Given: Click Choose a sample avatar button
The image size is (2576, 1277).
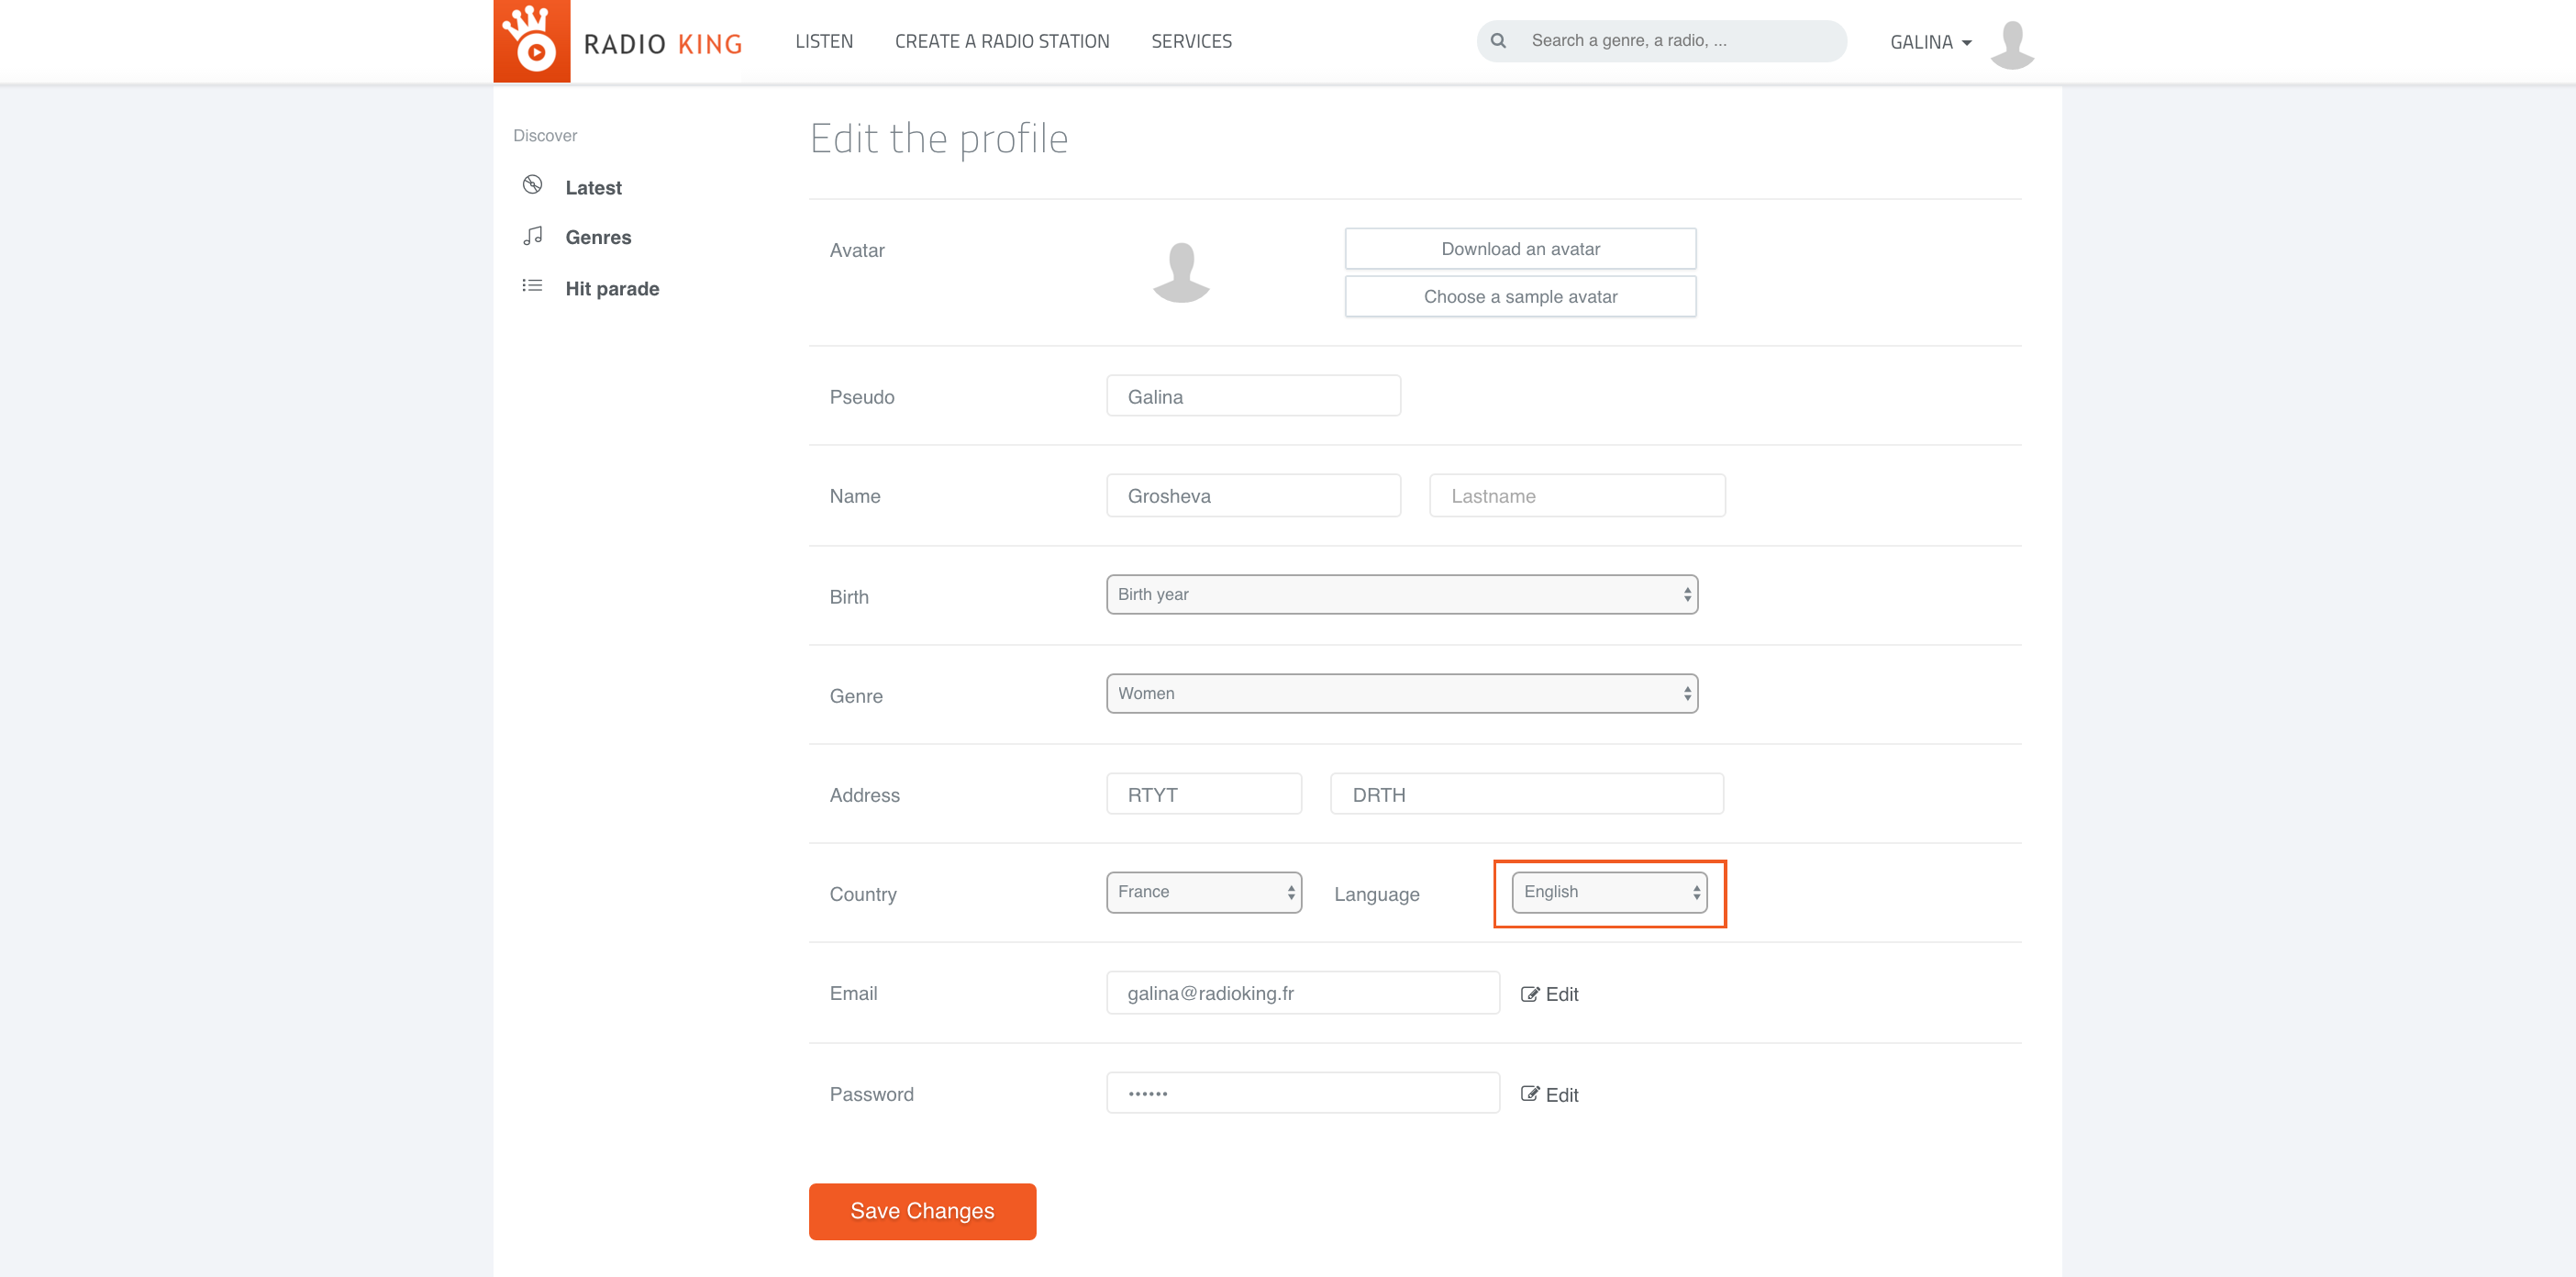Looking at the screenshot, I should (x=1519, y=297).
